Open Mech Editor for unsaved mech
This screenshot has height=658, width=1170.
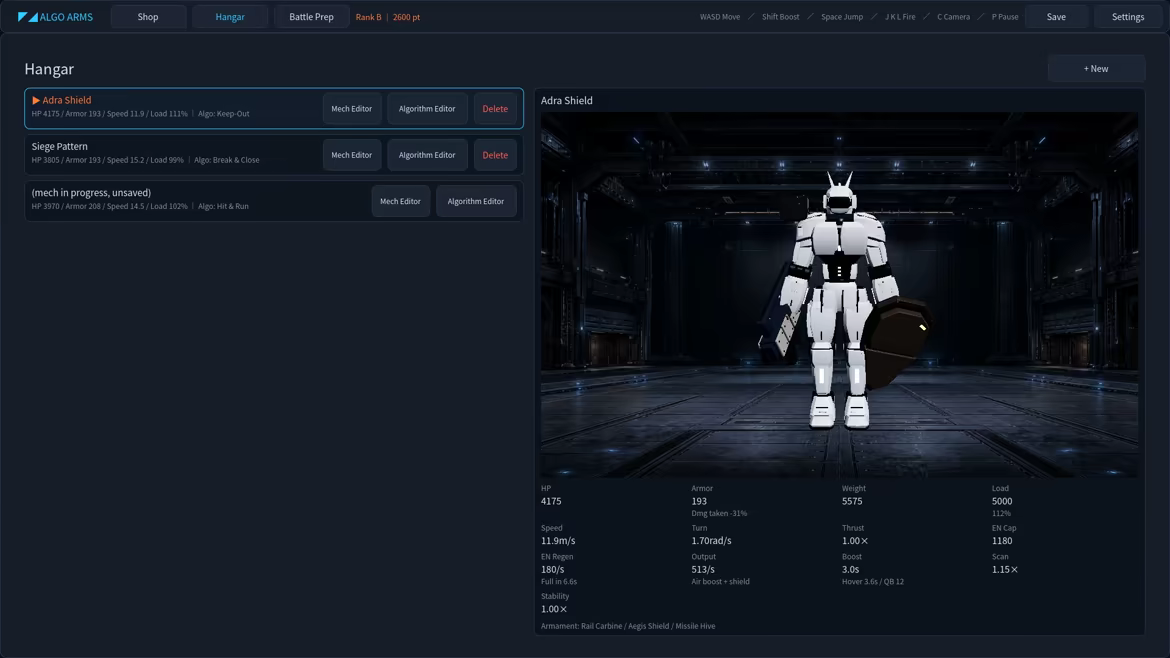click(400, 201)
